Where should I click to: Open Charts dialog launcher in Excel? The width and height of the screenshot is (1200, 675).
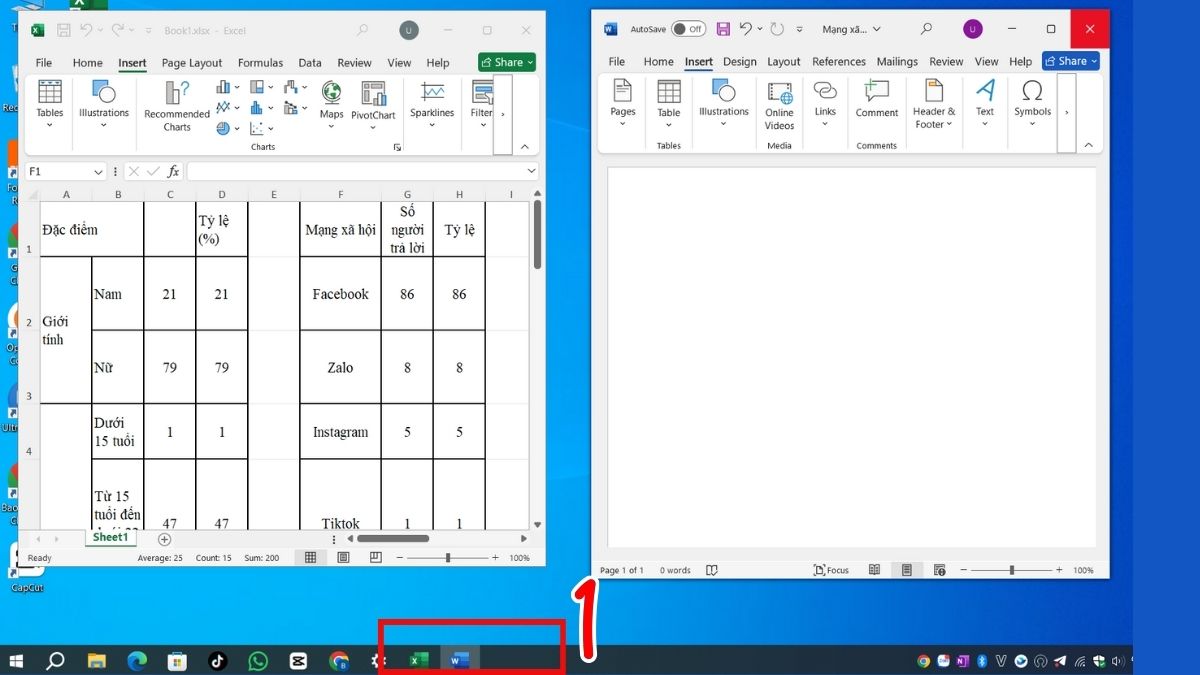click(x=397, y=147)
